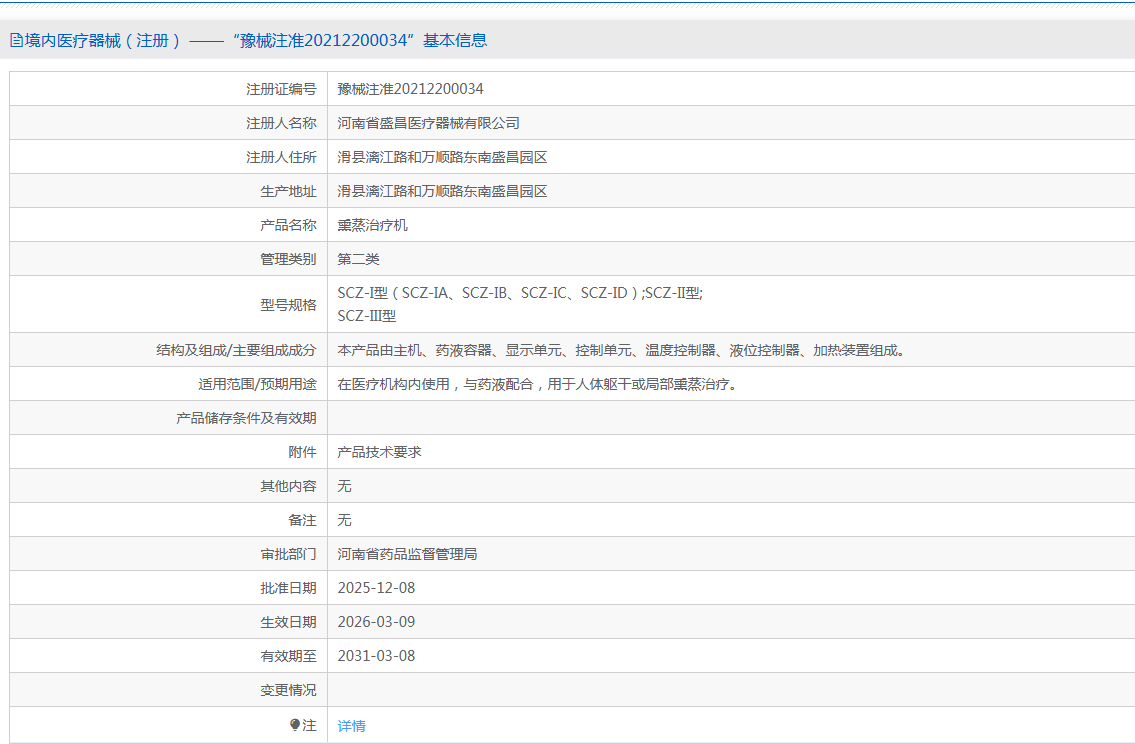The height and width of the screenshot is (744, 1135).
Task: Click the 生效日期 label
Action: (x=288, y=622)
